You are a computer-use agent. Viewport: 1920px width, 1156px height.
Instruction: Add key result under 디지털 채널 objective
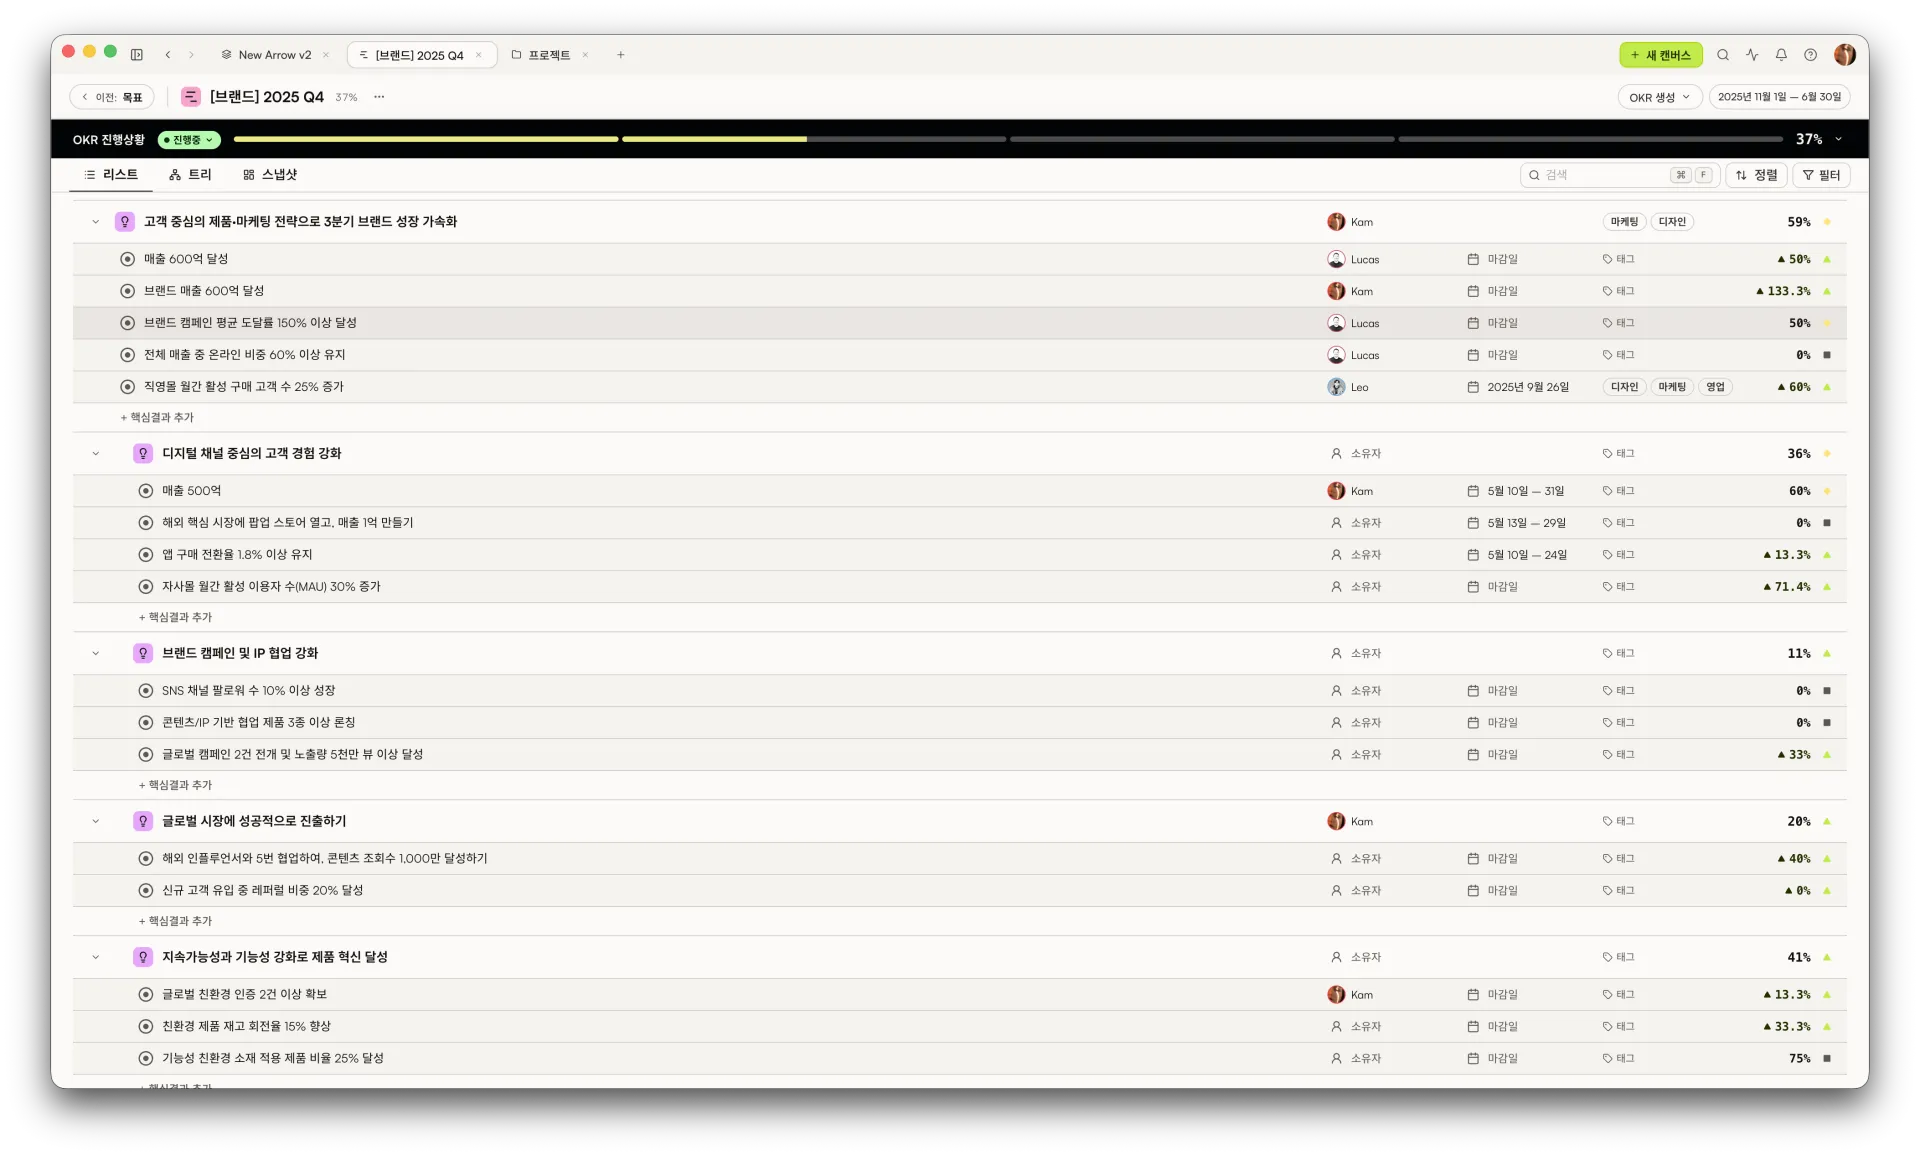point(175,617)
